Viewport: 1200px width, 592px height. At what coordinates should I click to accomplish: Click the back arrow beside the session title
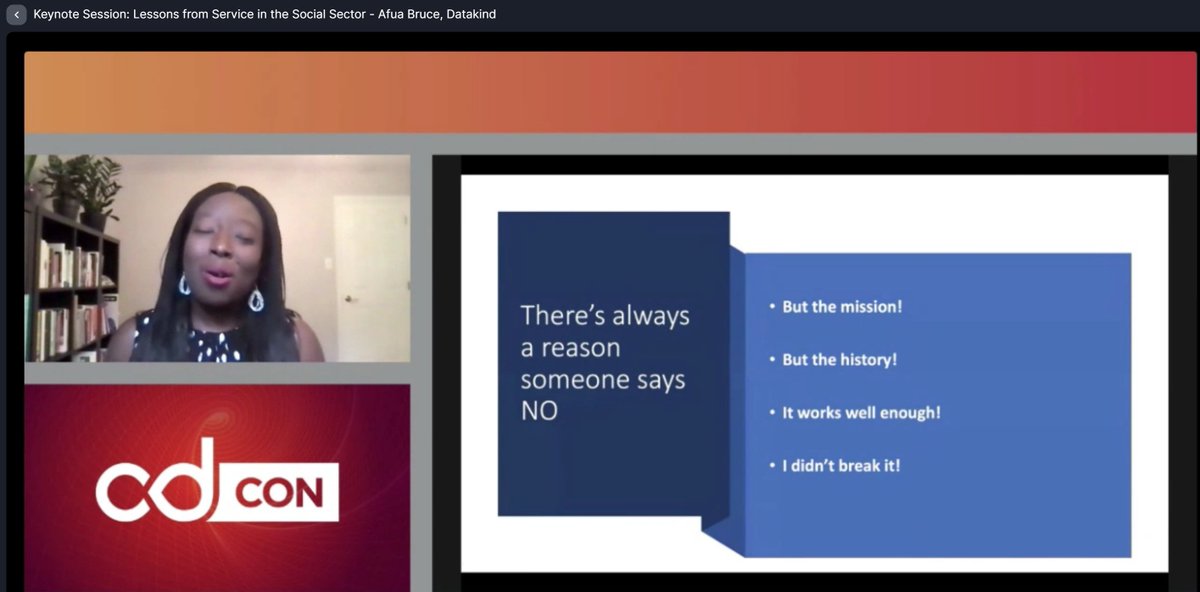click(x=16, y=15)
